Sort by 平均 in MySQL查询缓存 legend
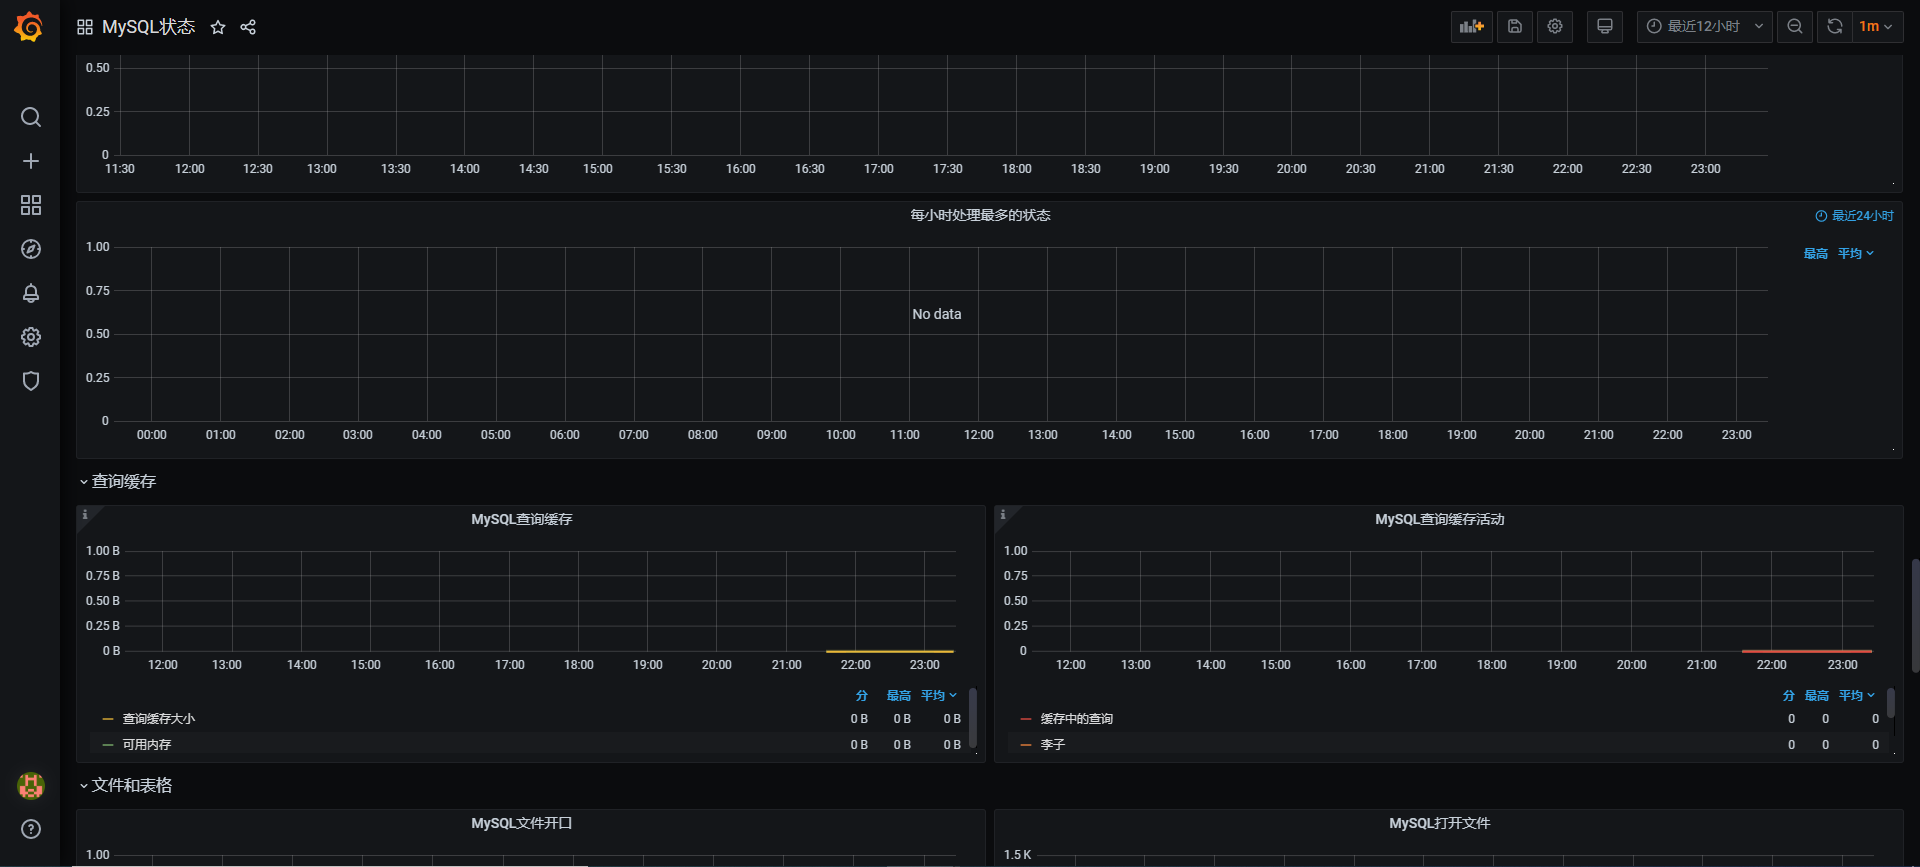 click(x=938, y=696)
